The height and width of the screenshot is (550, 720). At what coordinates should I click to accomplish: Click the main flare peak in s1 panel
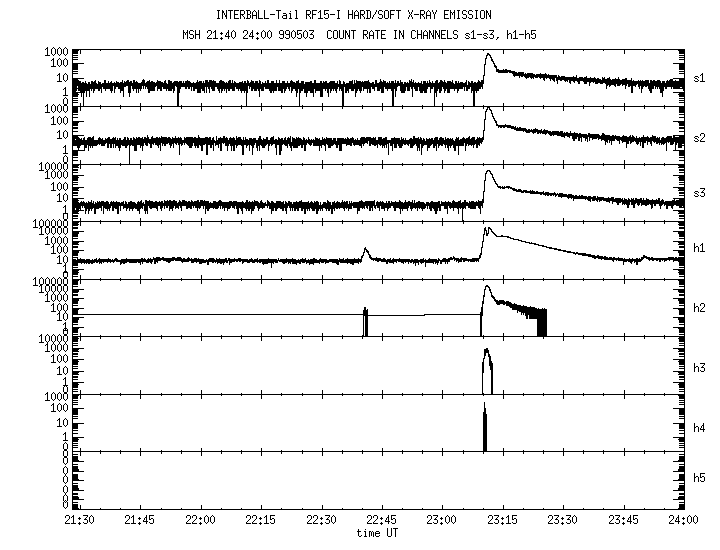[488, 57]
